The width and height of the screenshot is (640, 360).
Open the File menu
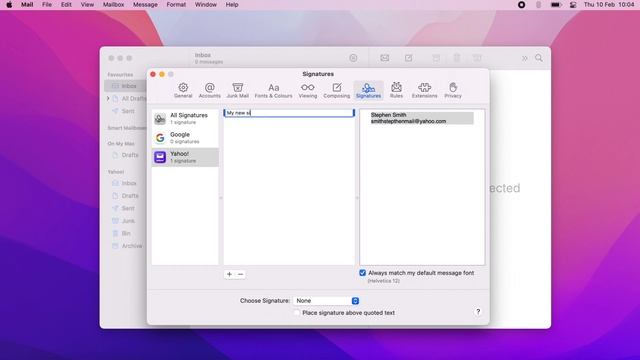[x=47, y=5]
